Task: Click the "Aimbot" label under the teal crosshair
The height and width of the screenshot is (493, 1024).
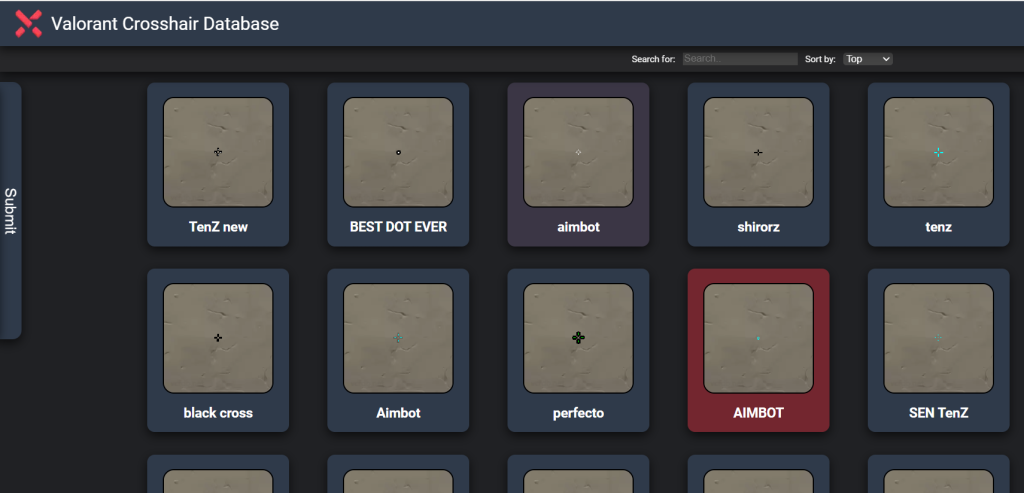Action: point(398,413)
